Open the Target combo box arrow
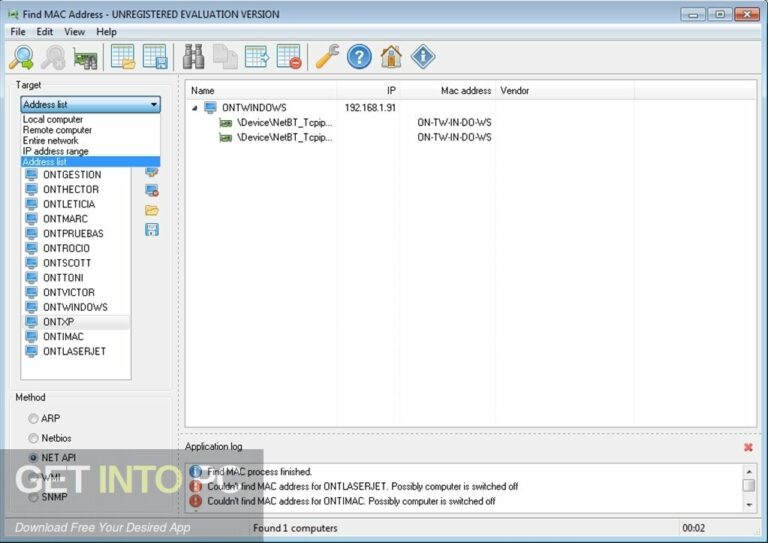 (x=153, y=104)
